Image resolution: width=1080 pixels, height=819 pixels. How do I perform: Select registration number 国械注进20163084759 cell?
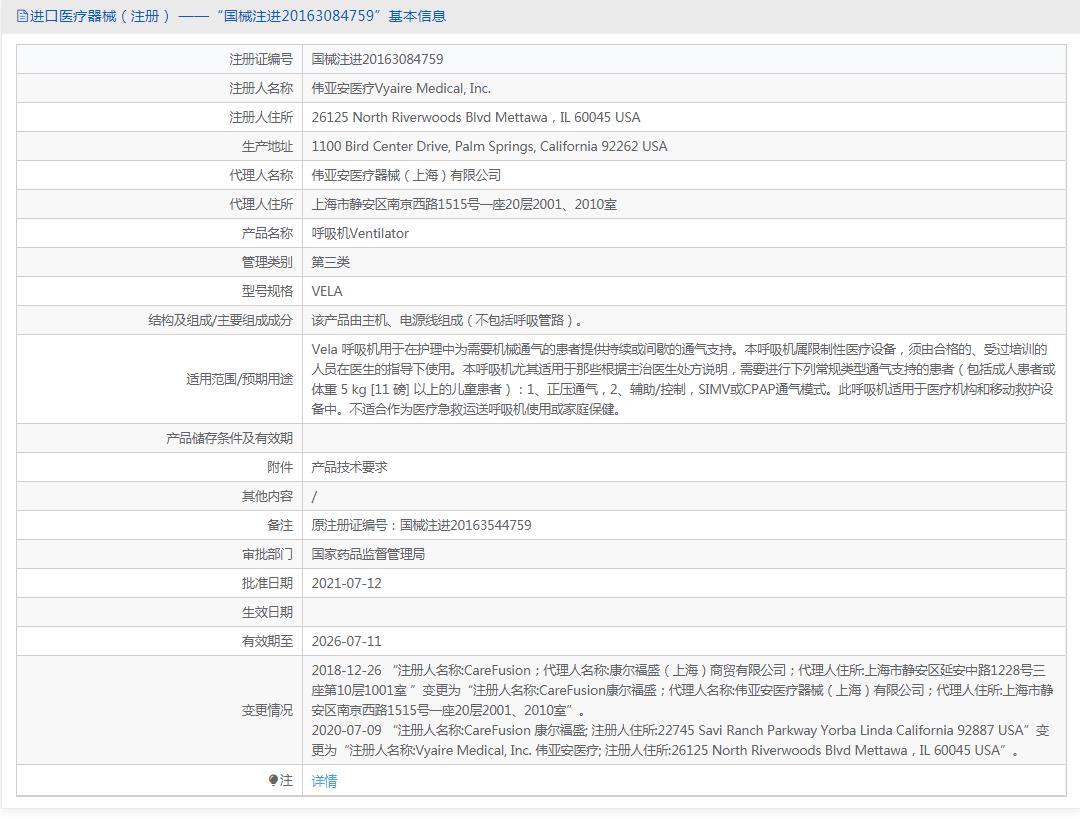pyautogui.click(x=377, y=59)
